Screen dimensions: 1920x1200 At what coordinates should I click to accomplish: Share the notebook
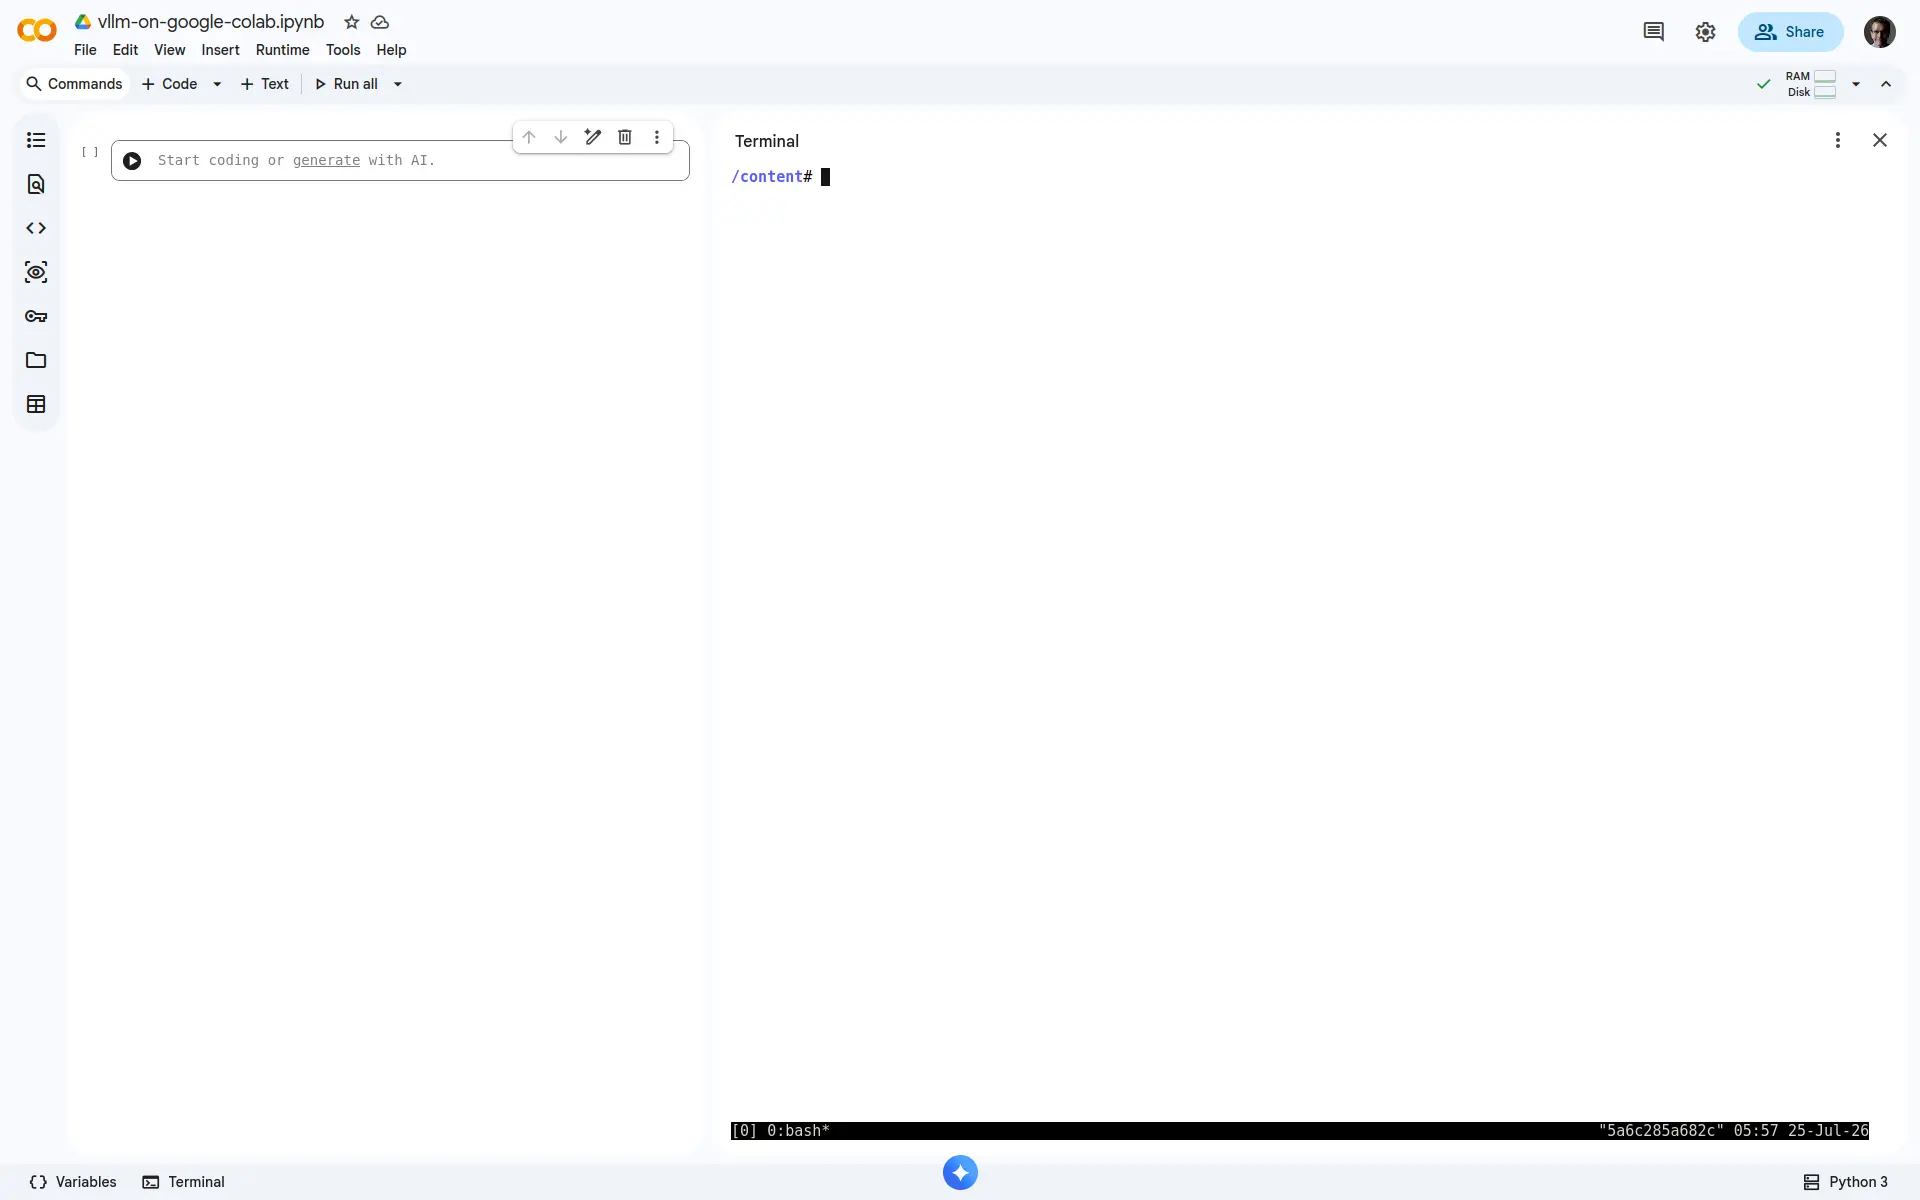[x=1790, y=32]
